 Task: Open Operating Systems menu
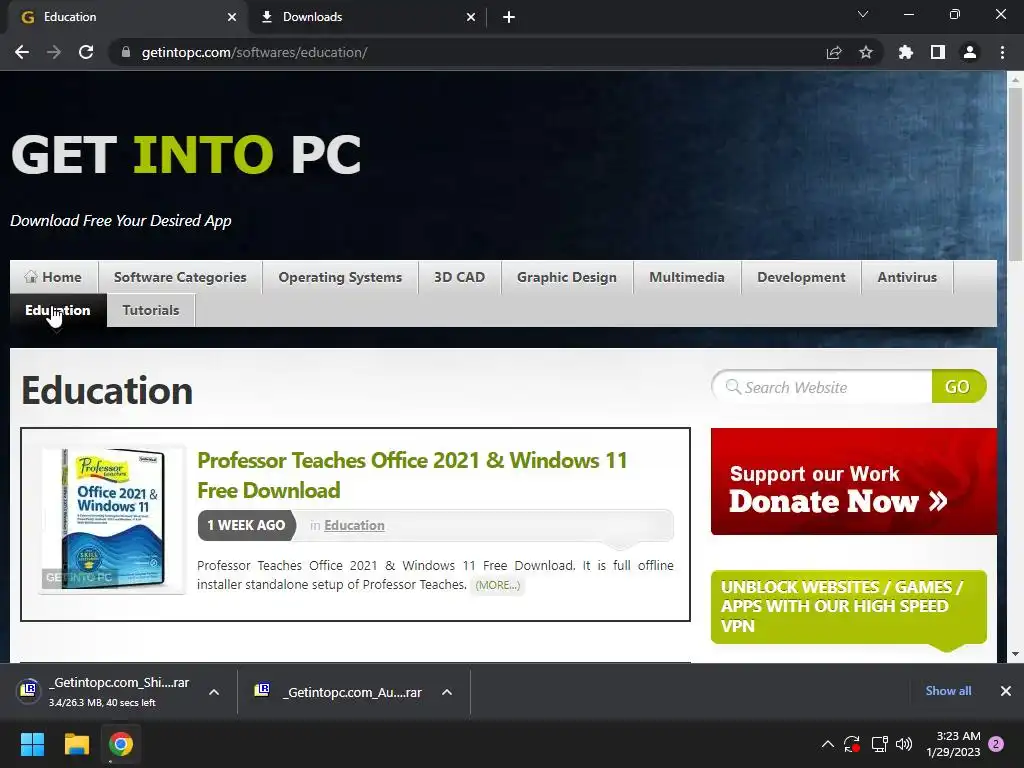340,277
